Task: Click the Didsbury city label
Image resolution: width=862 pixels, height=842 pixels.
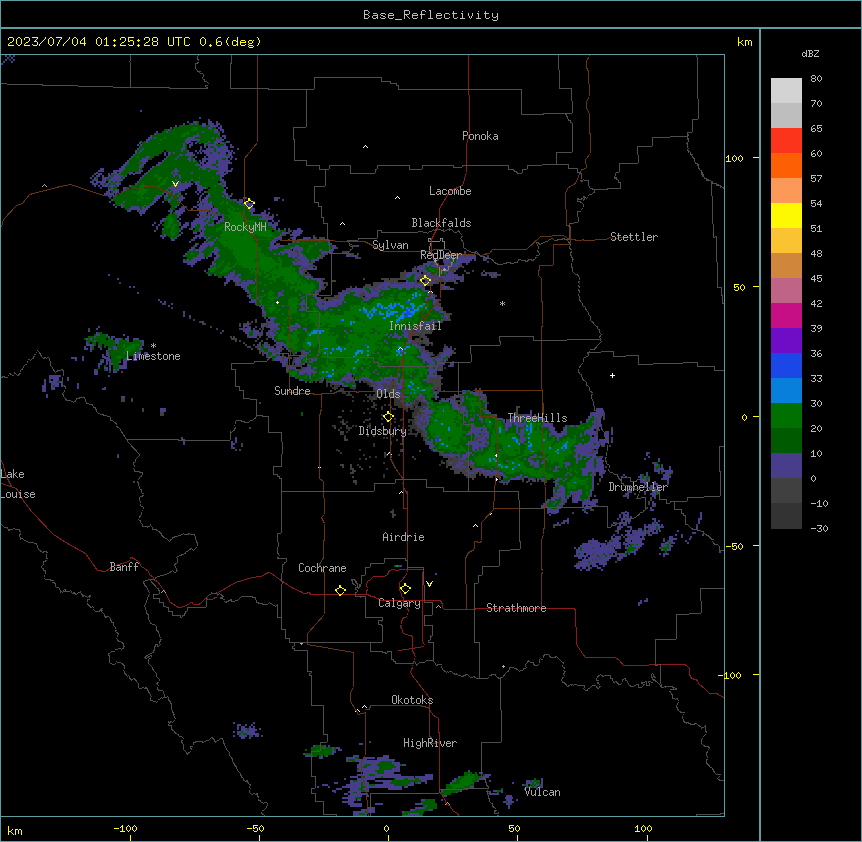Action: [x=383, y=431]
